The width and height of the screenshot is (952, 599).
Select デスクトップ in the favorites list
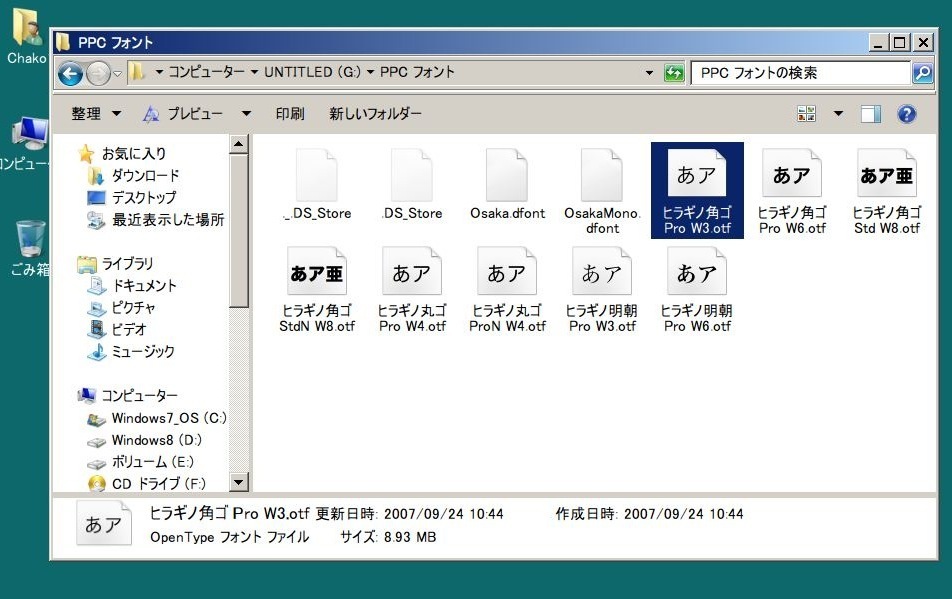[x=143, y=198]
